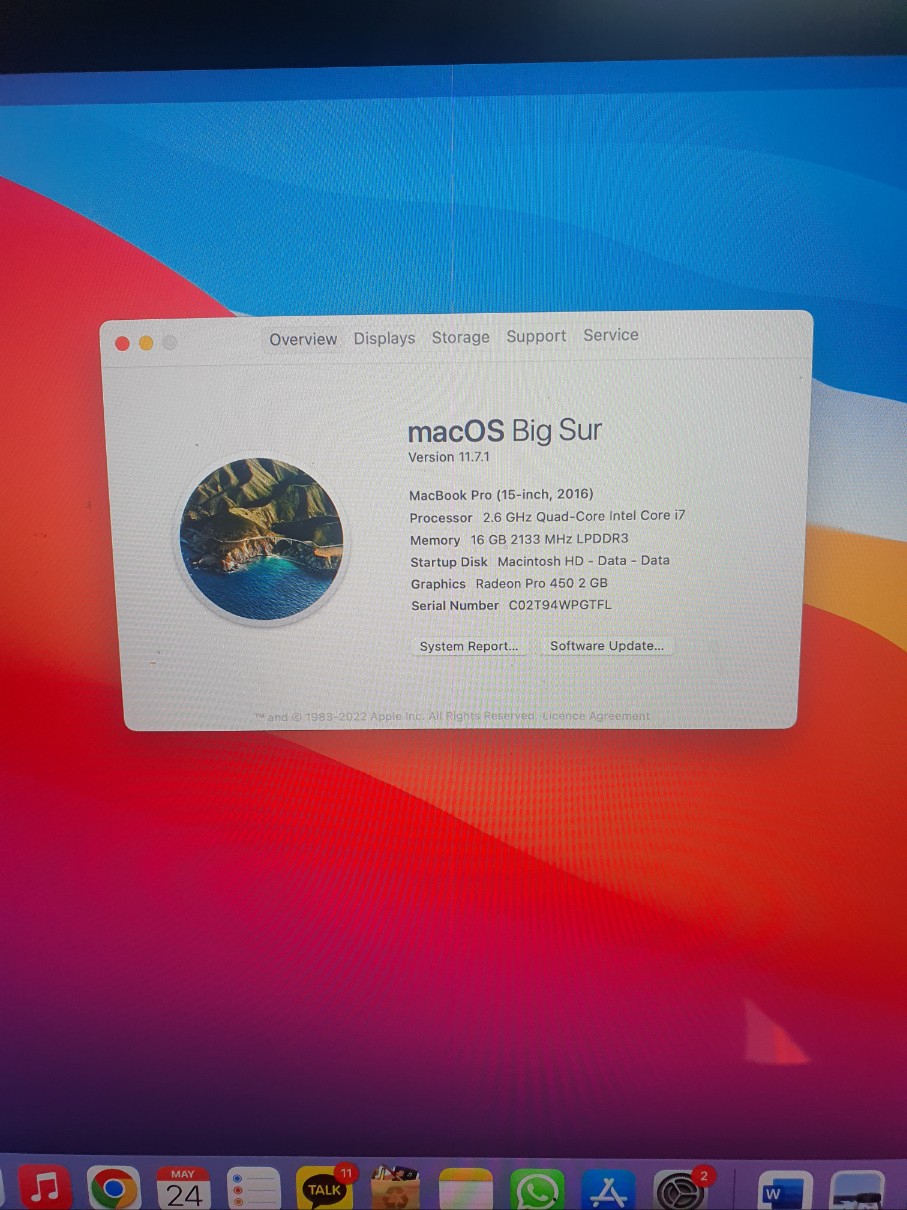
Task: Open Microsoft Word from the Dock
Action: point(785,1192)
